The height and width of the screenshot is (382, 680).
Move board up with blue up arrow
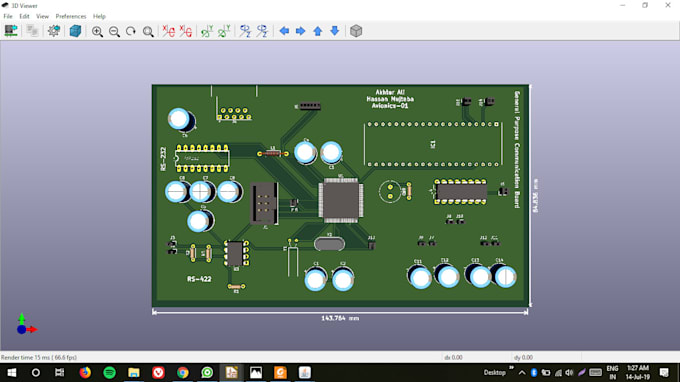[x=317, y=31]
